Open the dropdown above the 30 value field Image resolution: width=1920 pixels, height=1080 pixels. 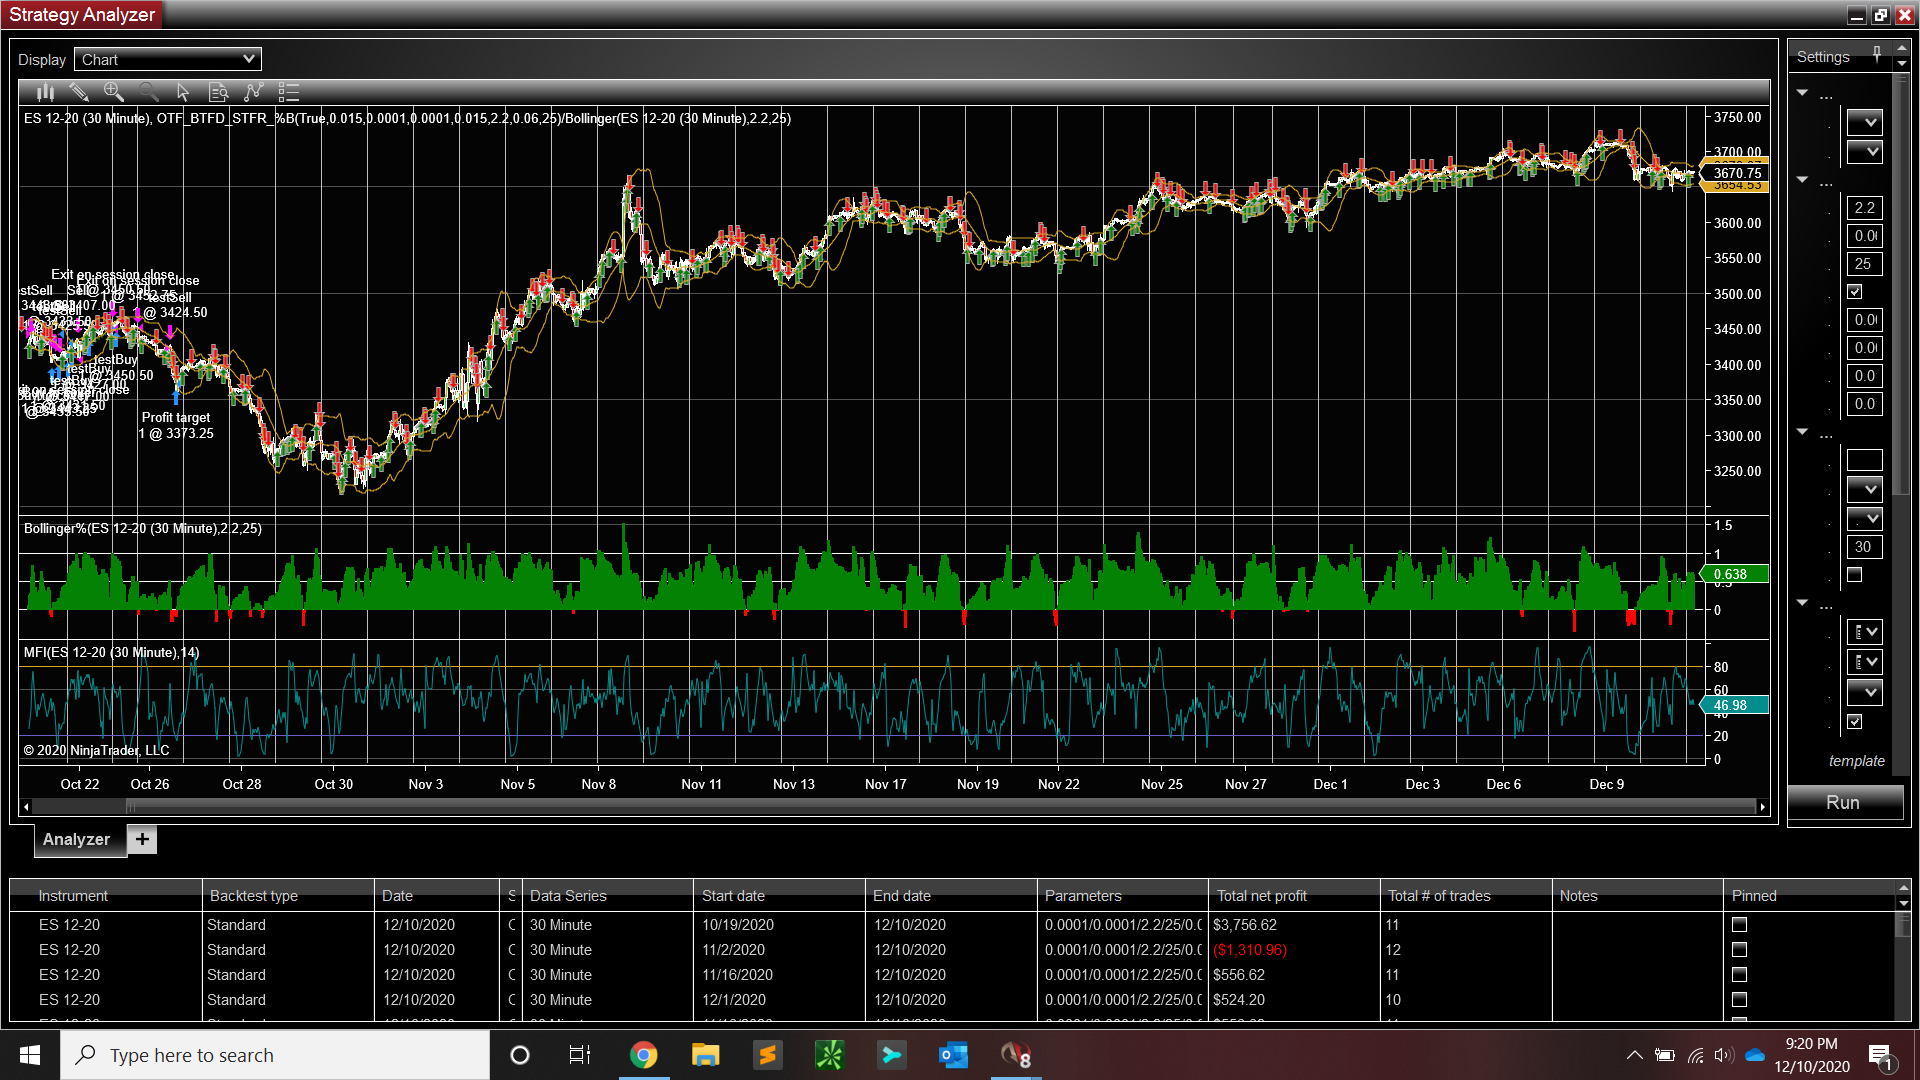pos(1864,518)
